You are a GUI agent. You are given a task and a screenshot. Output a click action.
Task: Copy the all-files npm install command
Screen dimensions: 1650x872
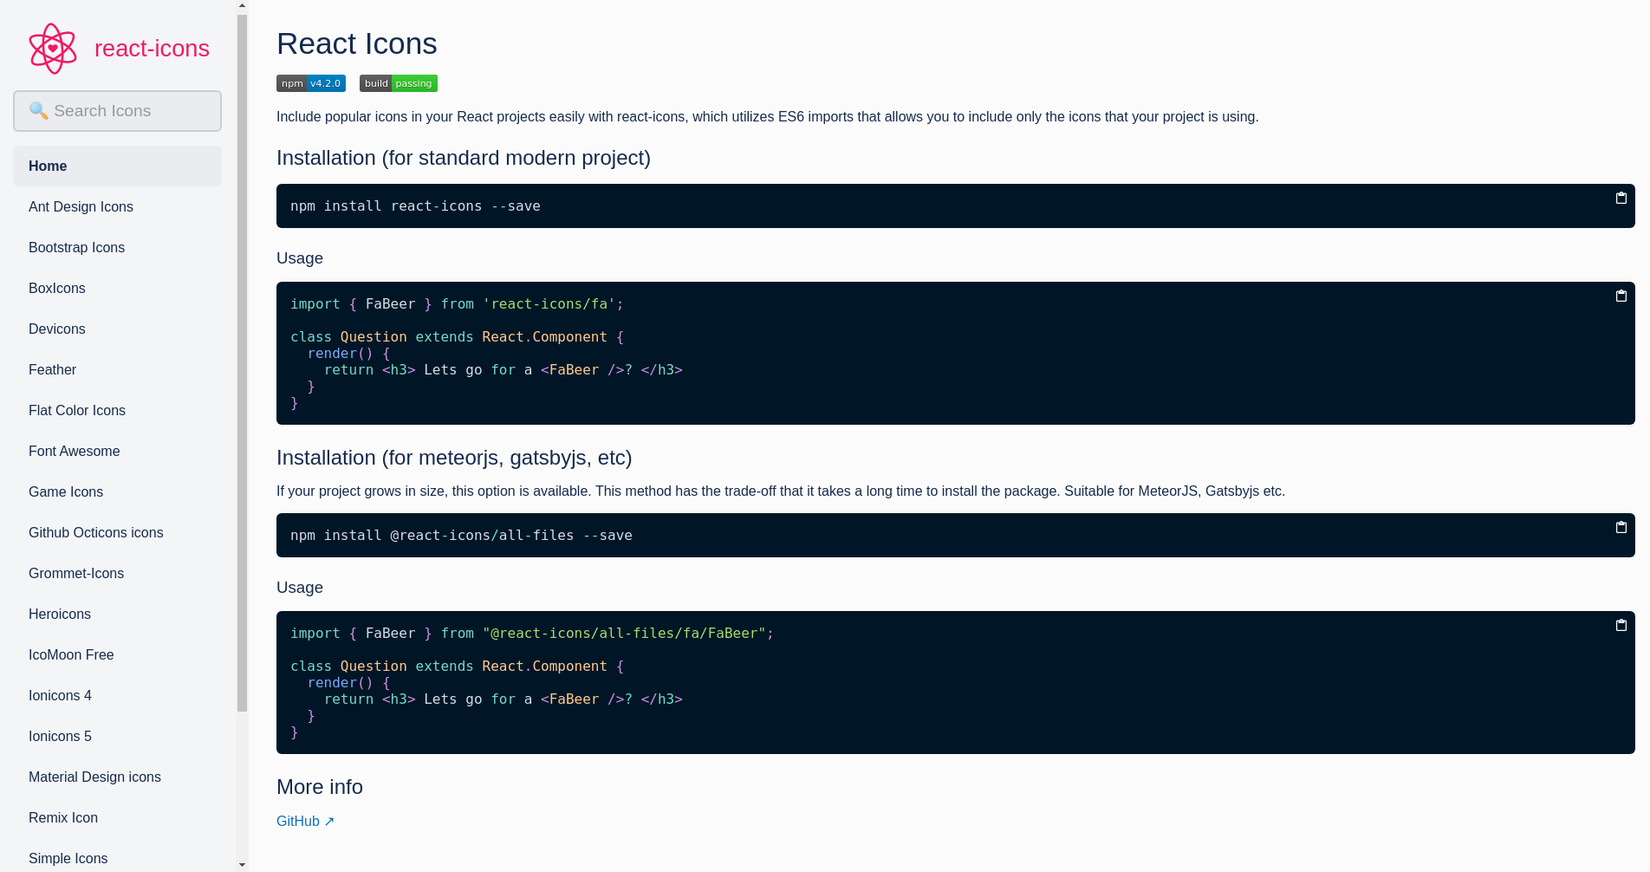pyautogui.click(x=1621, y=527)
